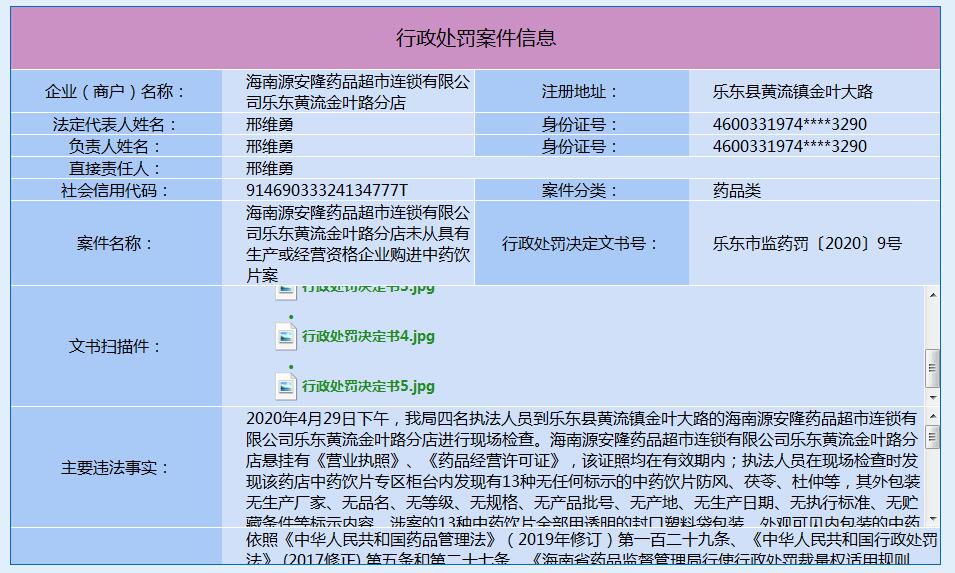The width and height of the screenshot is (955, 573).
Task: Open the 行政处罚决定书4.jpg attachment link
Action: [368, 337]
